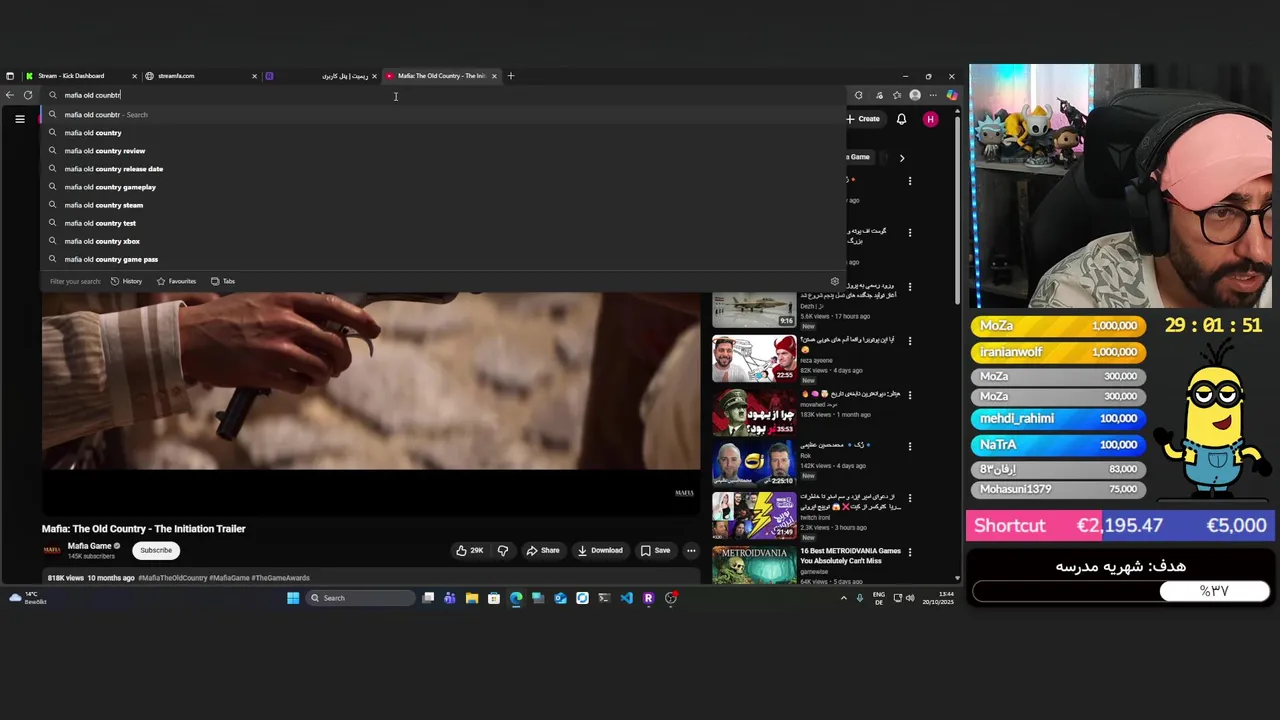
Task: Open the 35:53 video thumbnail
Action: click(754, 413)
